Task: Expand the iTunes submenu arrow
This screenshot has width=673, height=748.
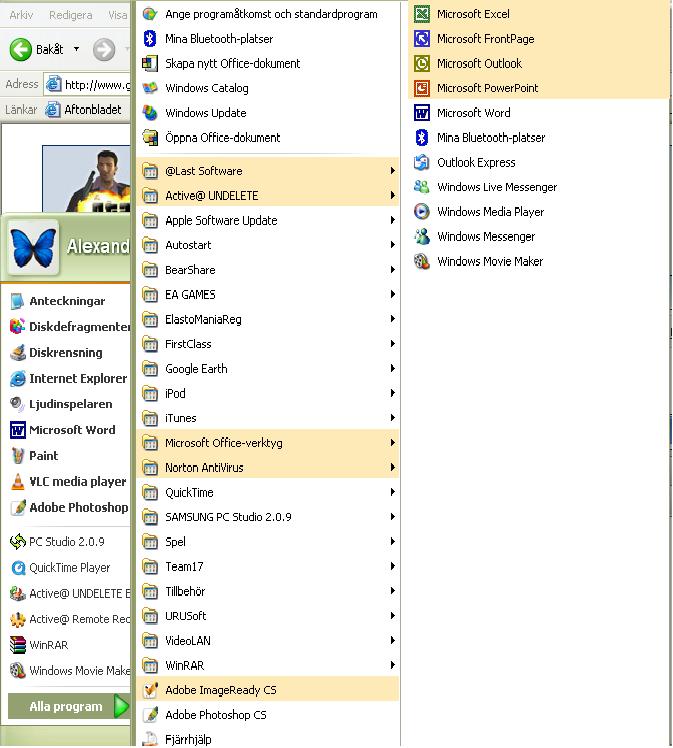Action: (x=393, y=418)
